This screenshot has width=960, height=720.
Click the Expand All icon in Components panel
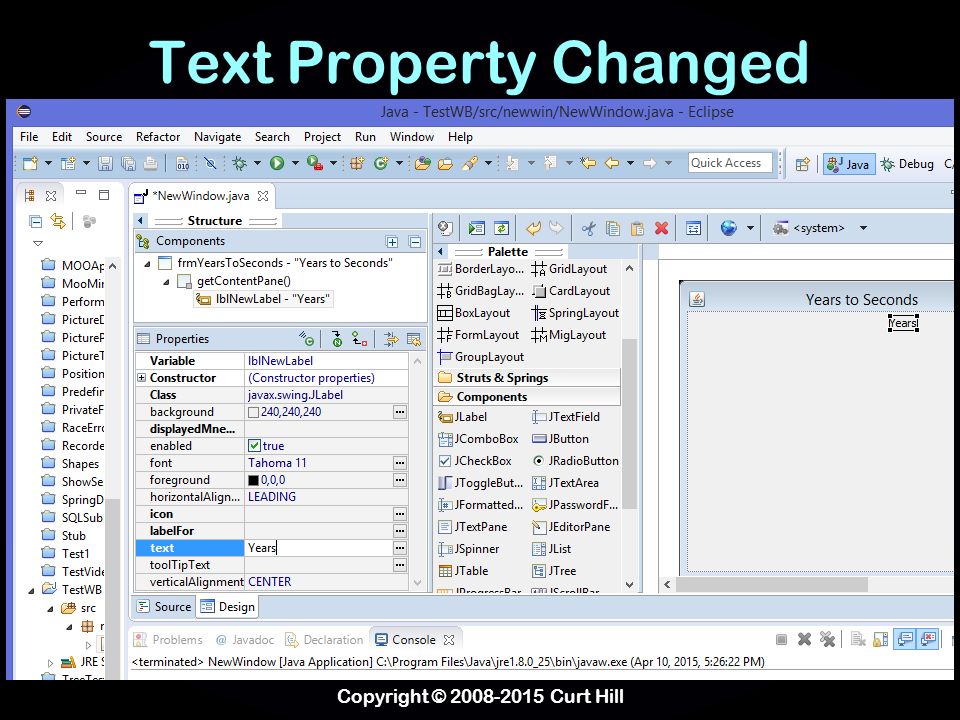[392, 242]
